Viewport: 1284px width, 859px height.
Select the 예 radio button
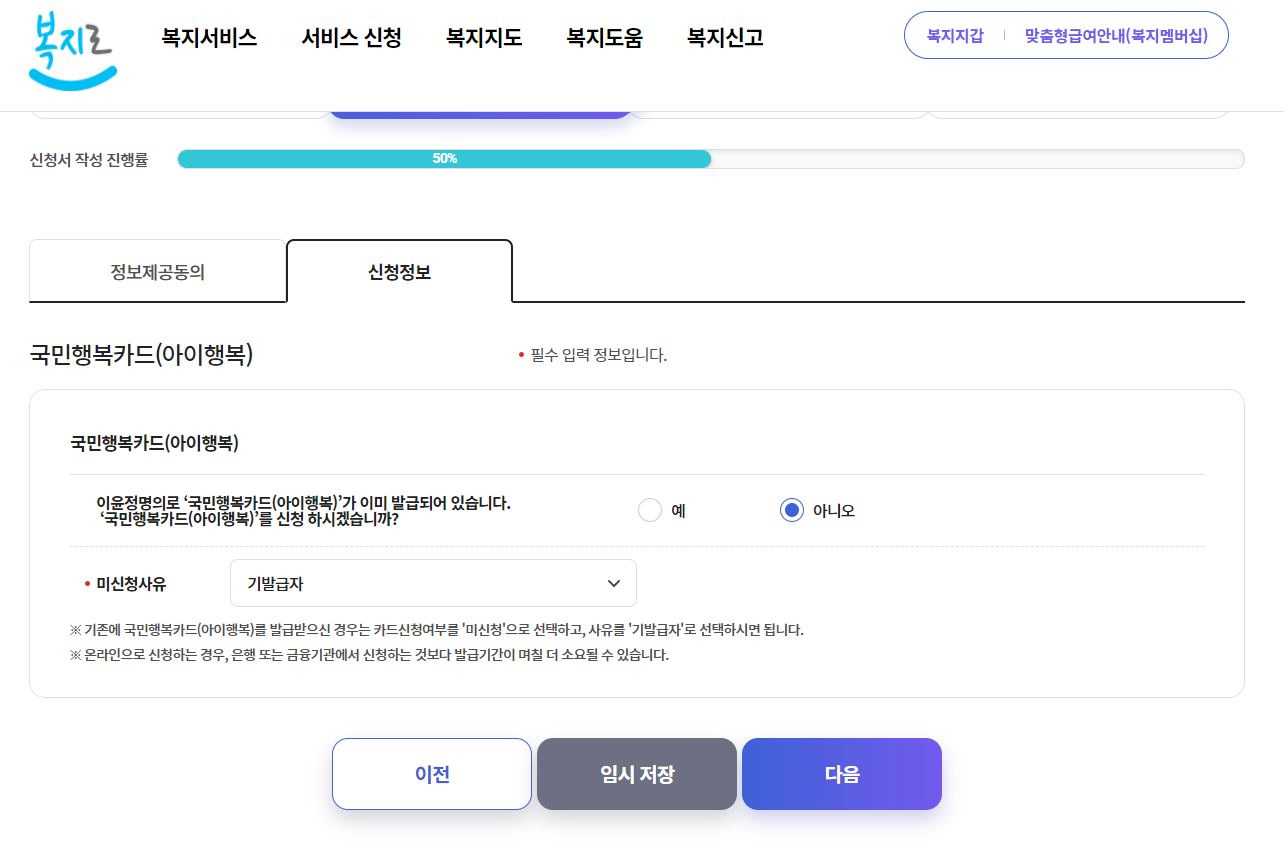point(650,510)
